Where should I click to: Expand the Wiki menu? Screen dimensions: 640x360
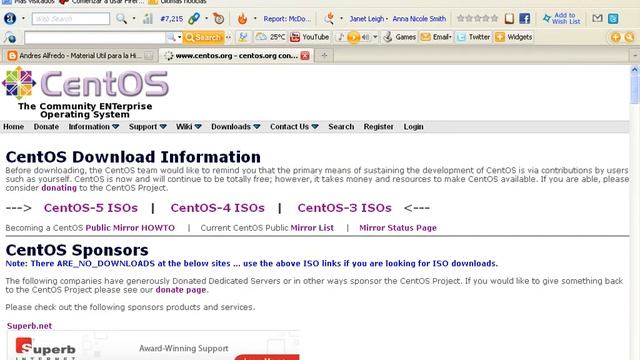(189, 127)
